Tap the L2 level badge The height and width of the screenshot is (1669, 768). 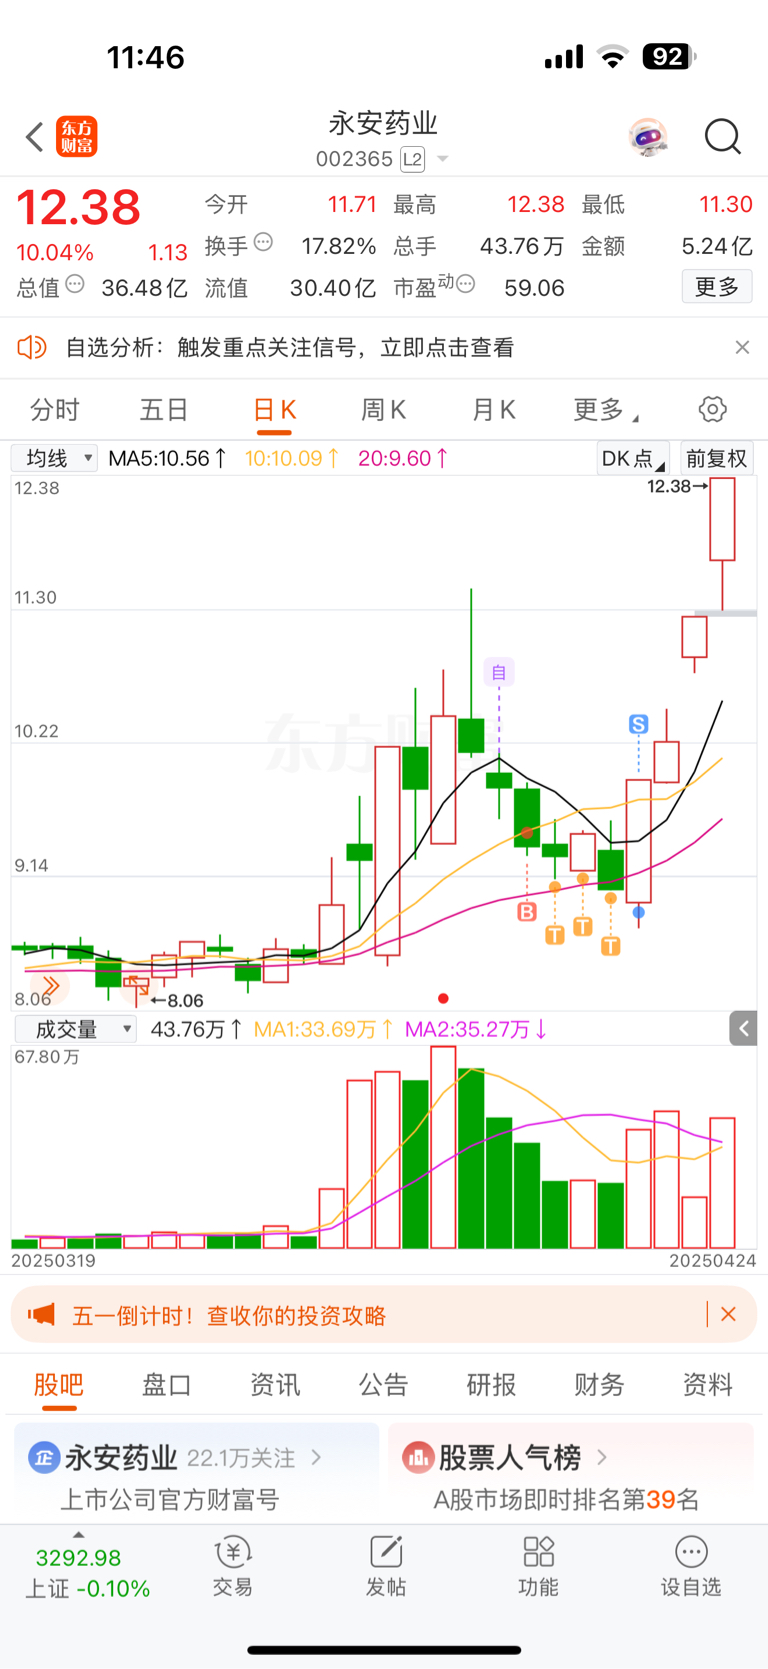coord(412,159)
